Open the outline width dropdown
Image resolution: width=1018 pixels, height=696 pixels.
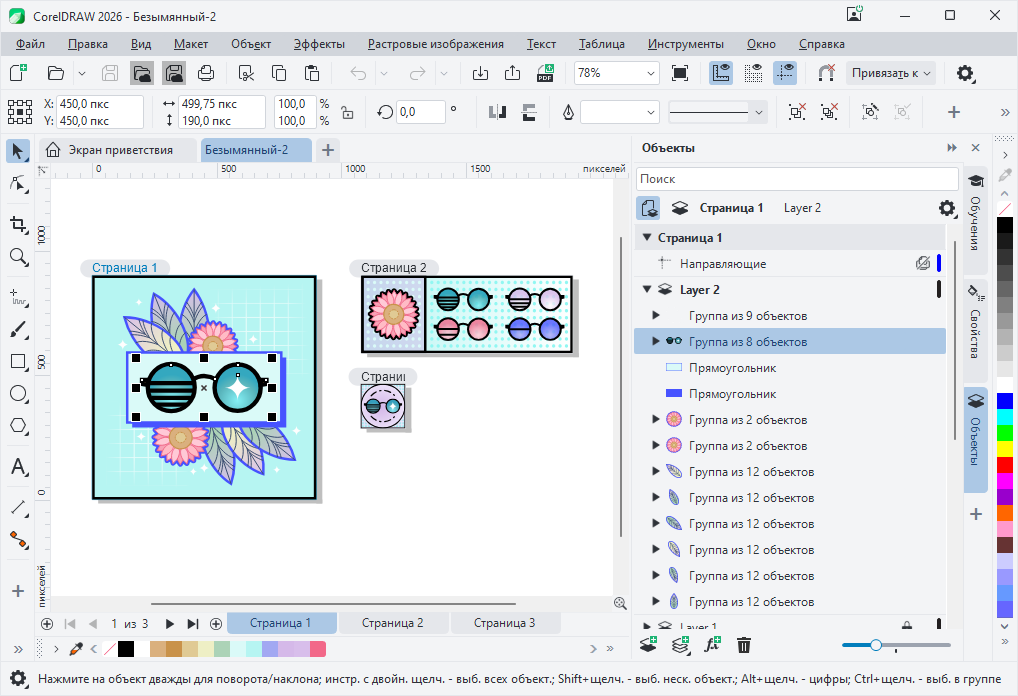coord(651,112)
